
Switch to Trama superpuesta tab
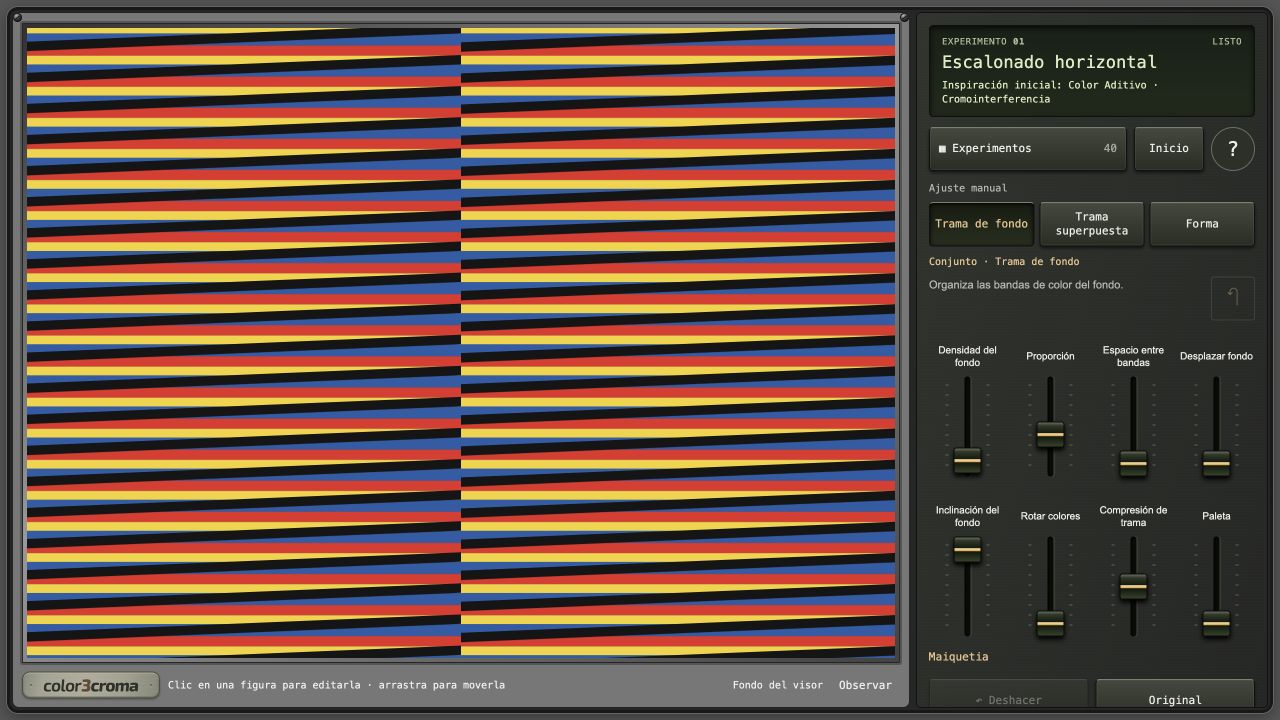(1091, 224)
